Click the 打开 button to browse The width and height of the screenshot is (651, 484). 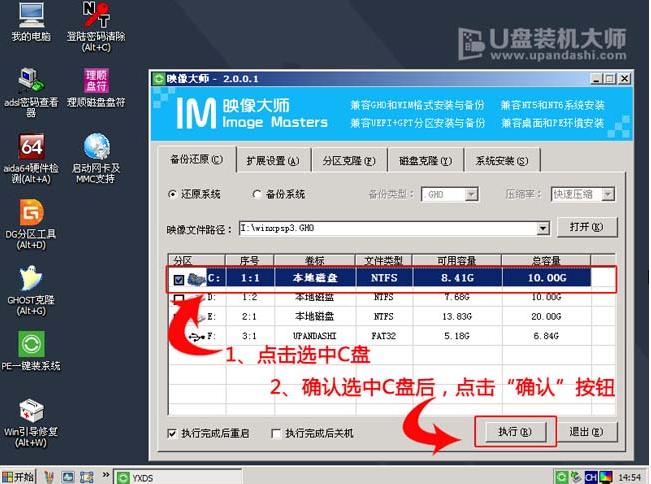[x=585, y=228]
